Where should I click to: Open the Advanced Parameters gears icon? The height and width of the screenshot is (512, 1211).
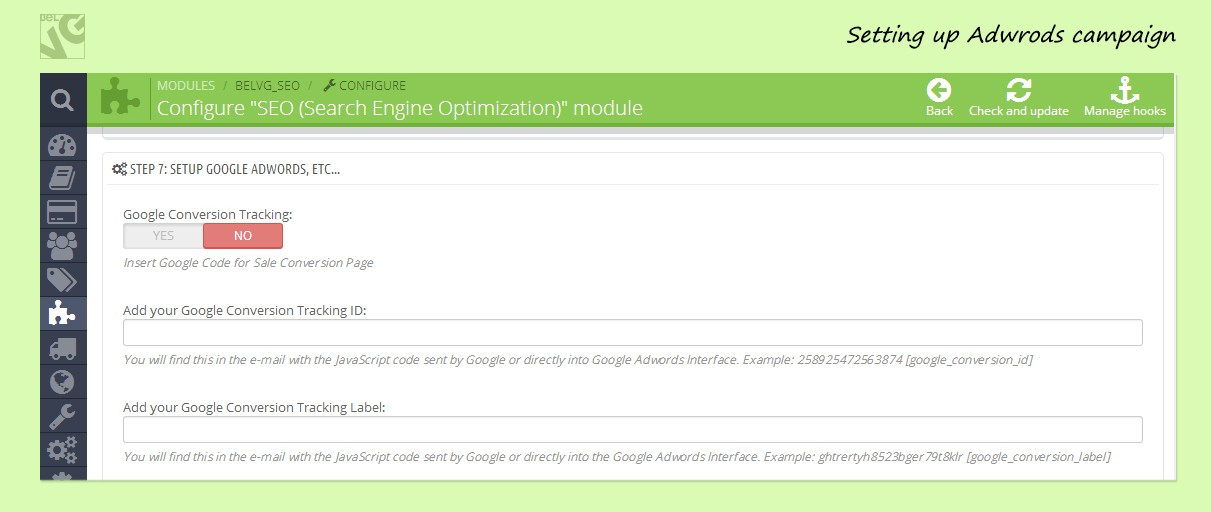[62, 449]
